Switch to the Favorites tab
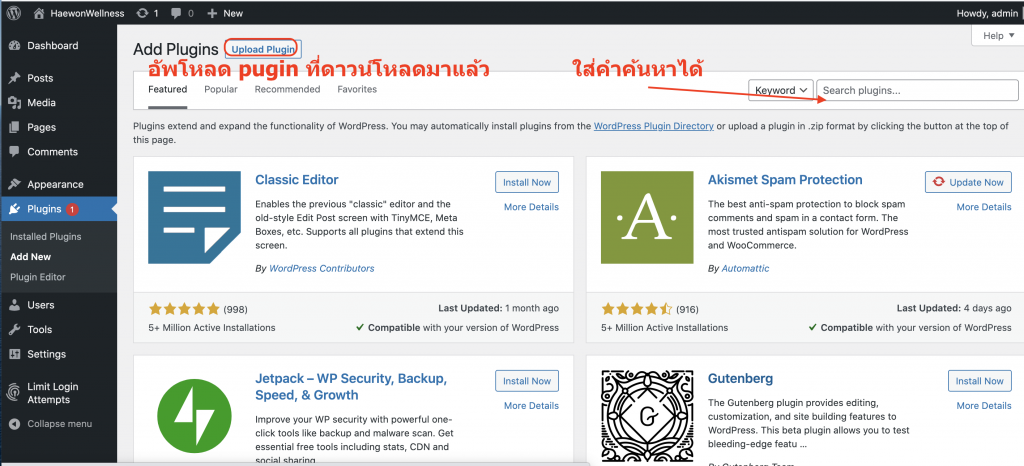This screenshot has width=1024, height=466. click(357, 89)
